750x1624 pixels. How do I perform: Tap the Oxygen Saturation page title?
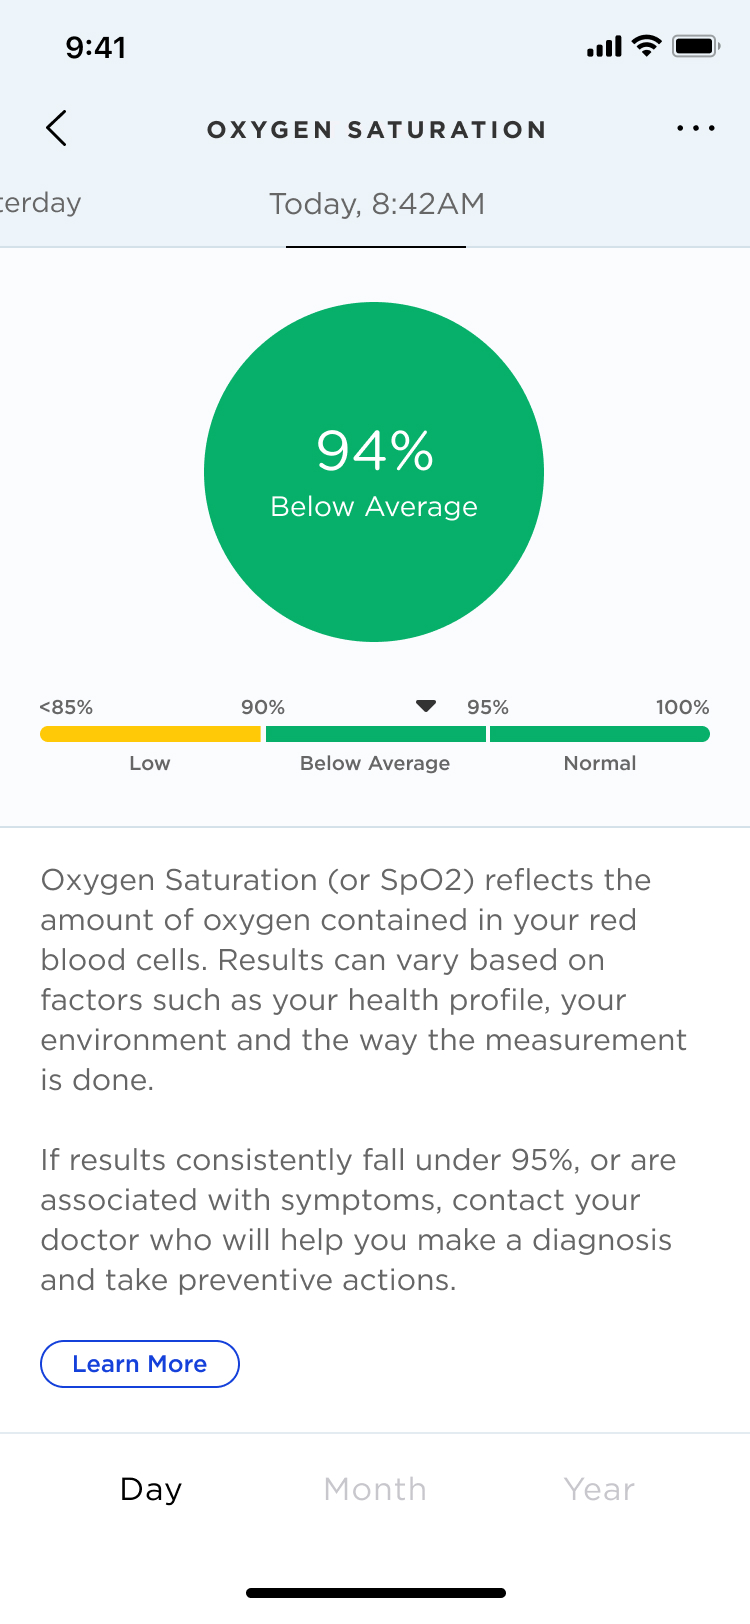coord(376,129)
